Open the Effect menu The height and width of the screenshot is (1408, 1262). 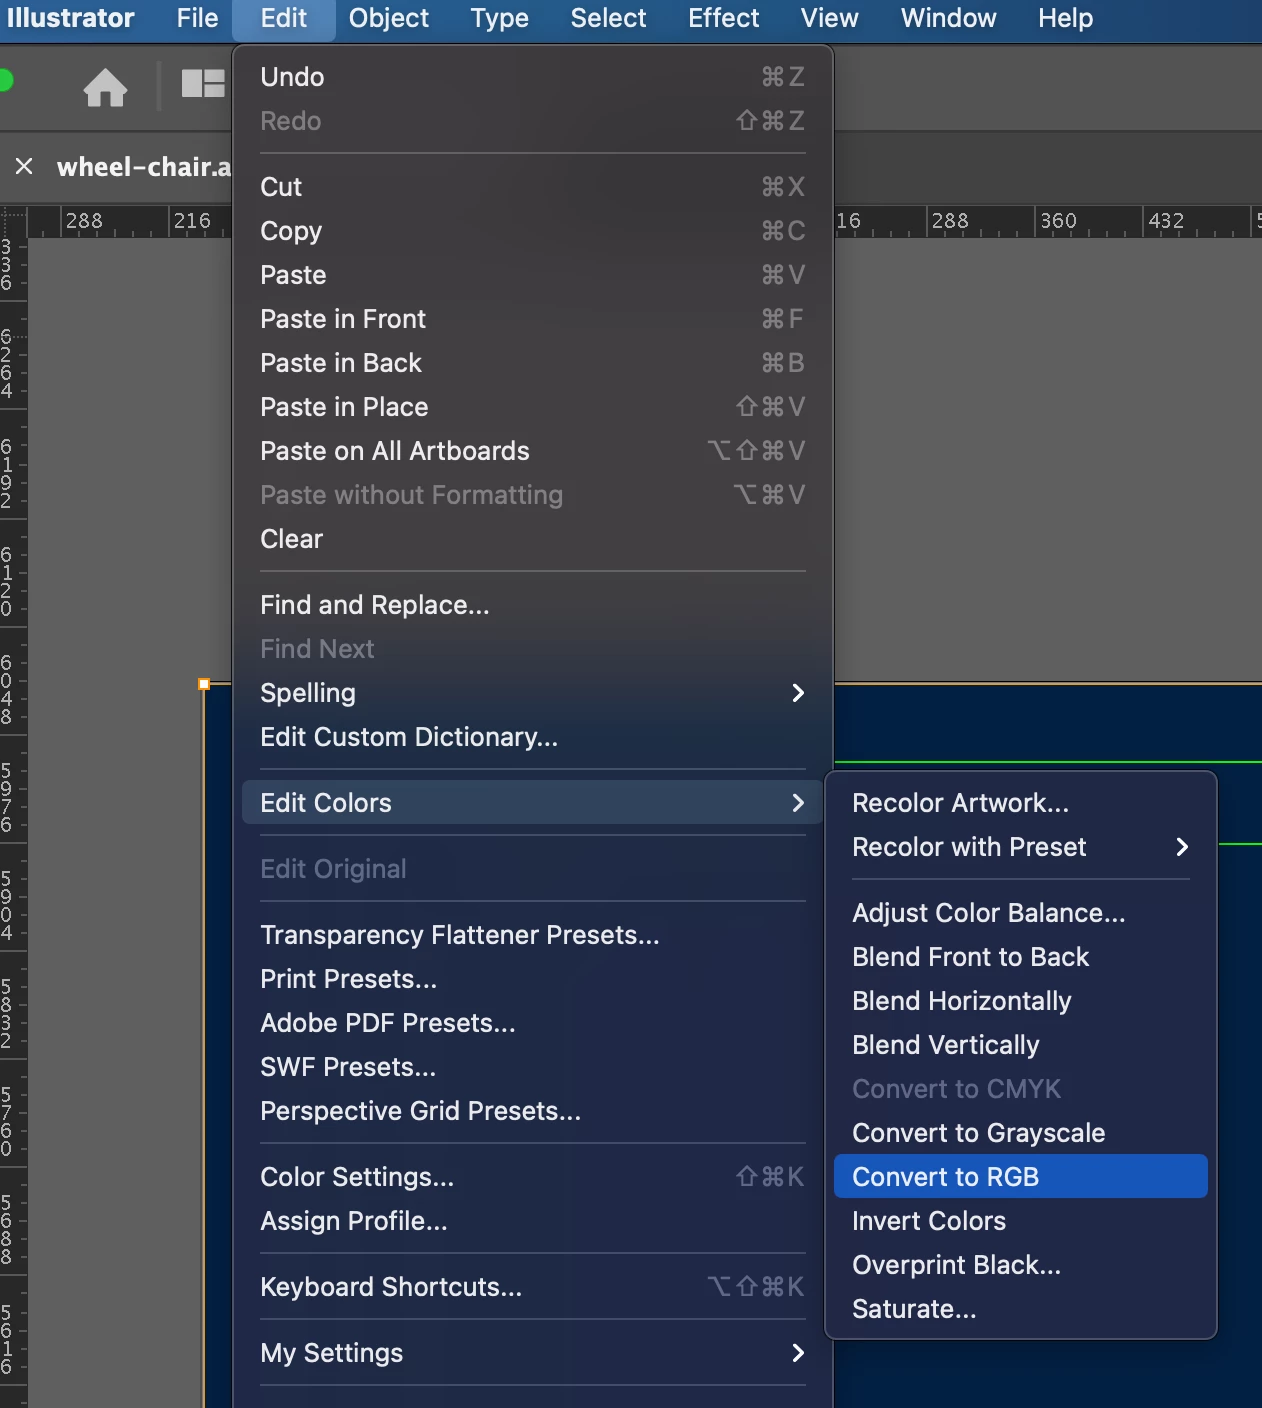[723, 18]
